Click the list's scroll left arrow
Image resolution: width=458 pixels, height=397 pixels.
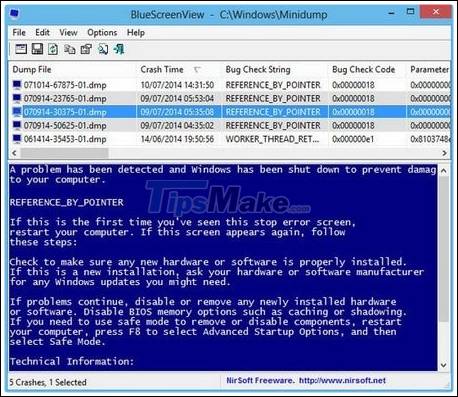click(x=14, y=153)
